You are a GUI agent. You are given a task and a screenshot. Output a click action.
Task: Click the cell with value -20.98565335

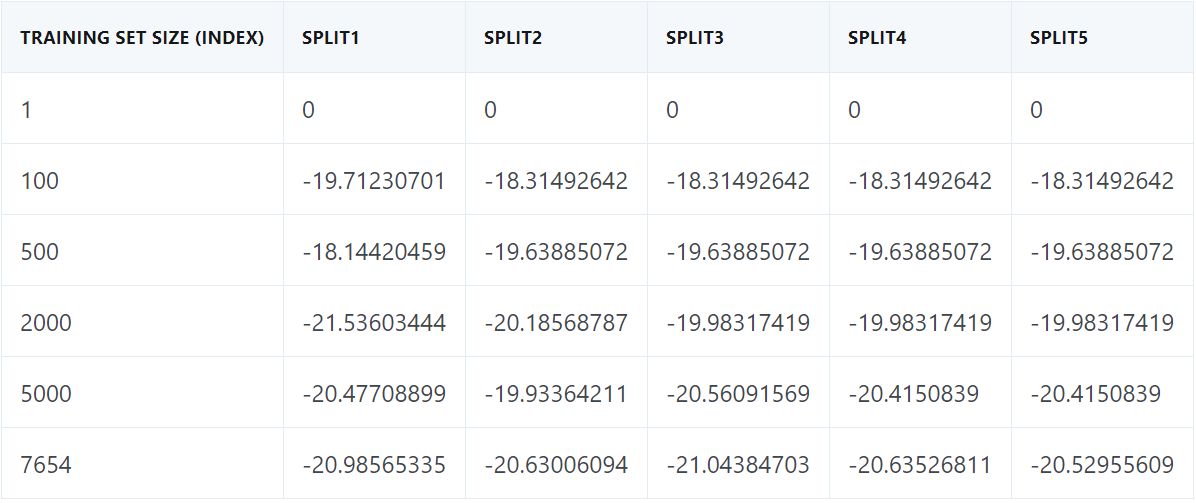tap(374, 465)
